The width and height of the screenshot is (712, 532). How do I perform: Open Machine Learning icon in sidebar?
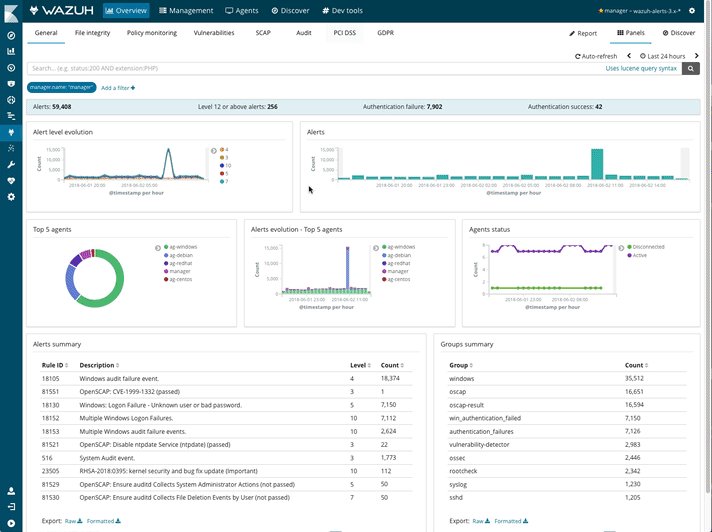(x=11, y=148)
